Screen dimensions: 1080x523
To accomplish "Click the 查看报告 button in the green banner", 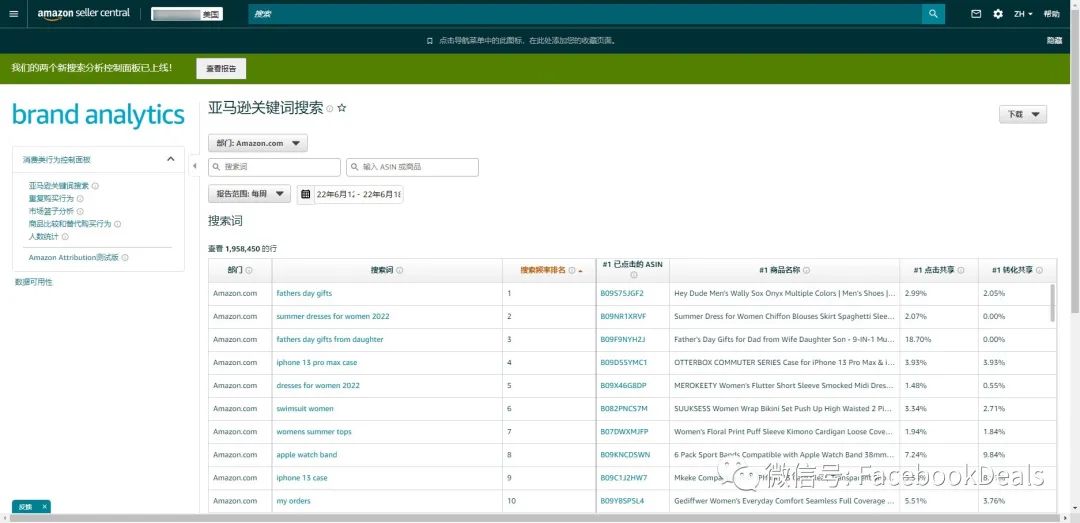I will click(x=221, y=69).
